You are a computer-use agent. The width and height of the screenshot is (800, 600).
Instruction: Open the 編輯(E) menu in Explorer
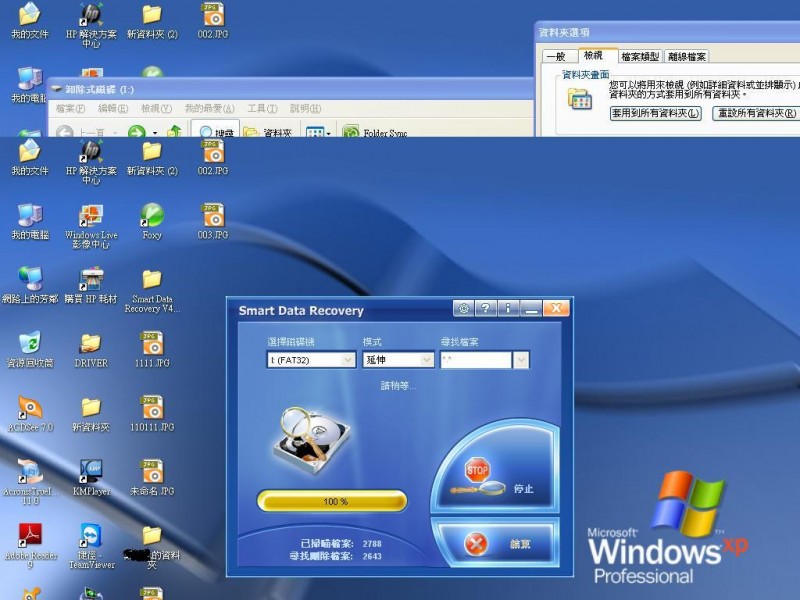pyautogui.click(x=113, y=108)
